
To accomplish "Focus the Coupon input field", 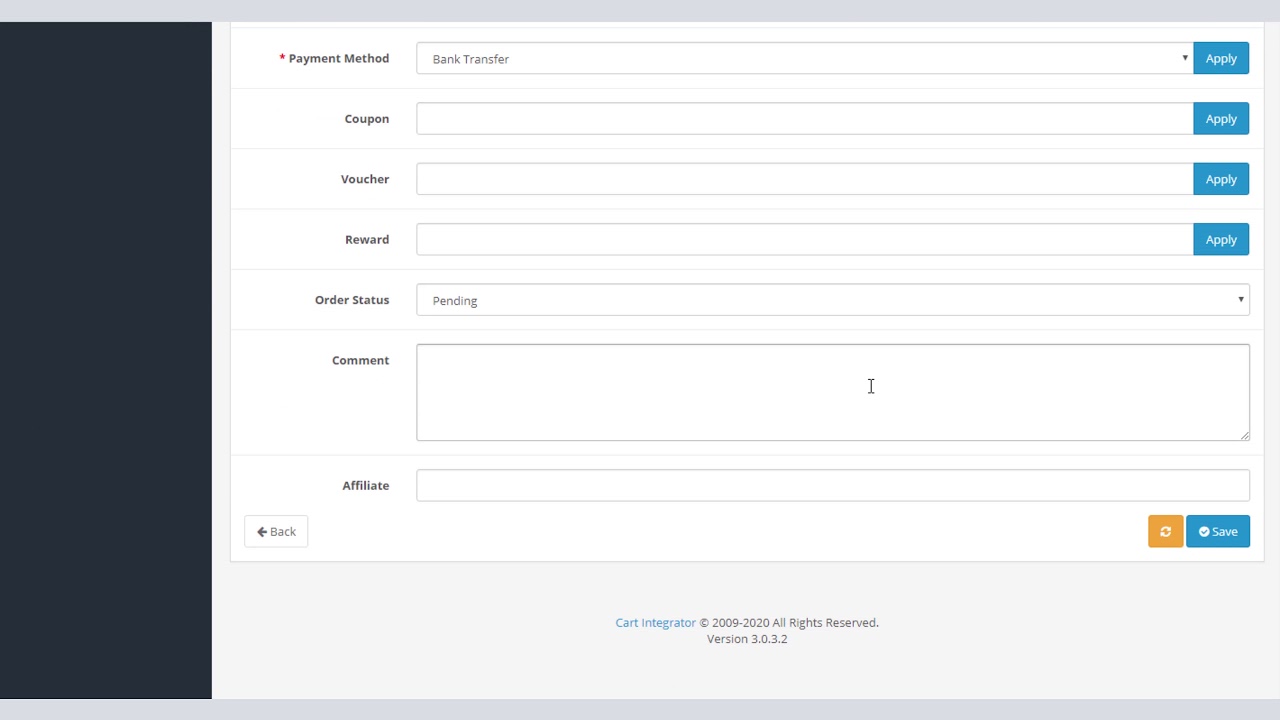I will (x=805, y=119).
